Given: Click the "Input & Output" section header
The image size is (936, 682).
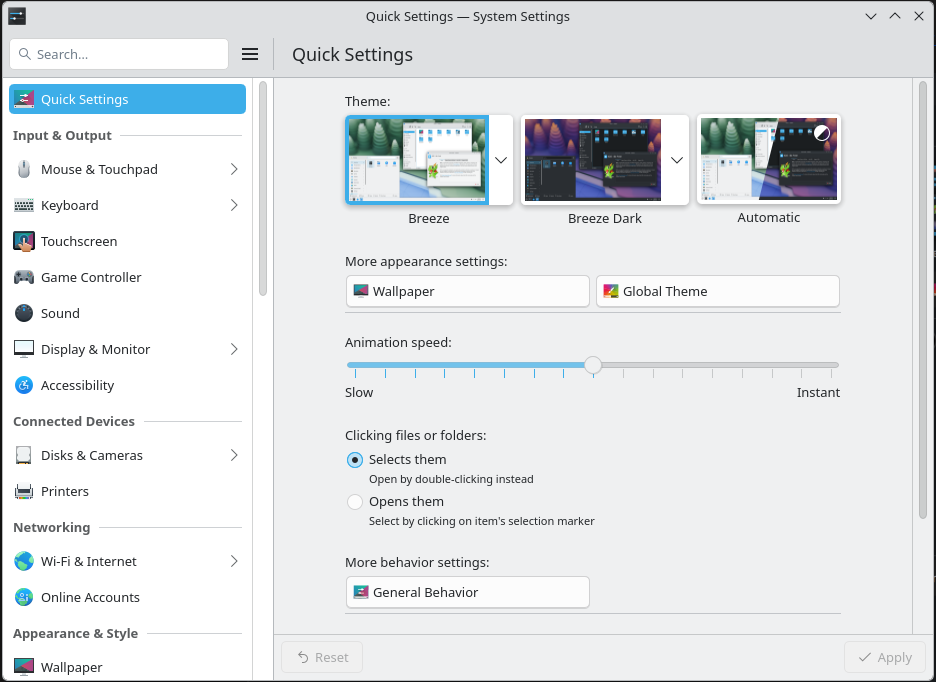Looking at the screenshot, I should 62,136.
